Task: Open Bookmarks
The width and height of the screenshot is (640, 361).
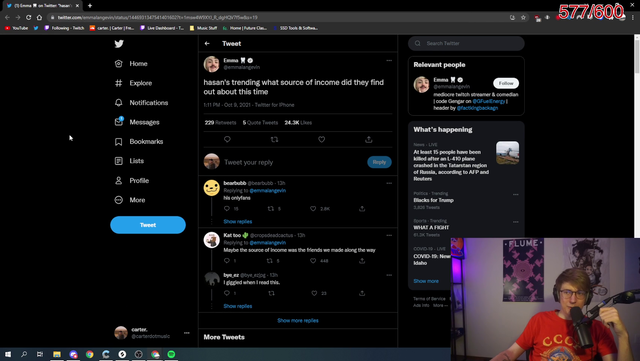Action: pos(139,141)
